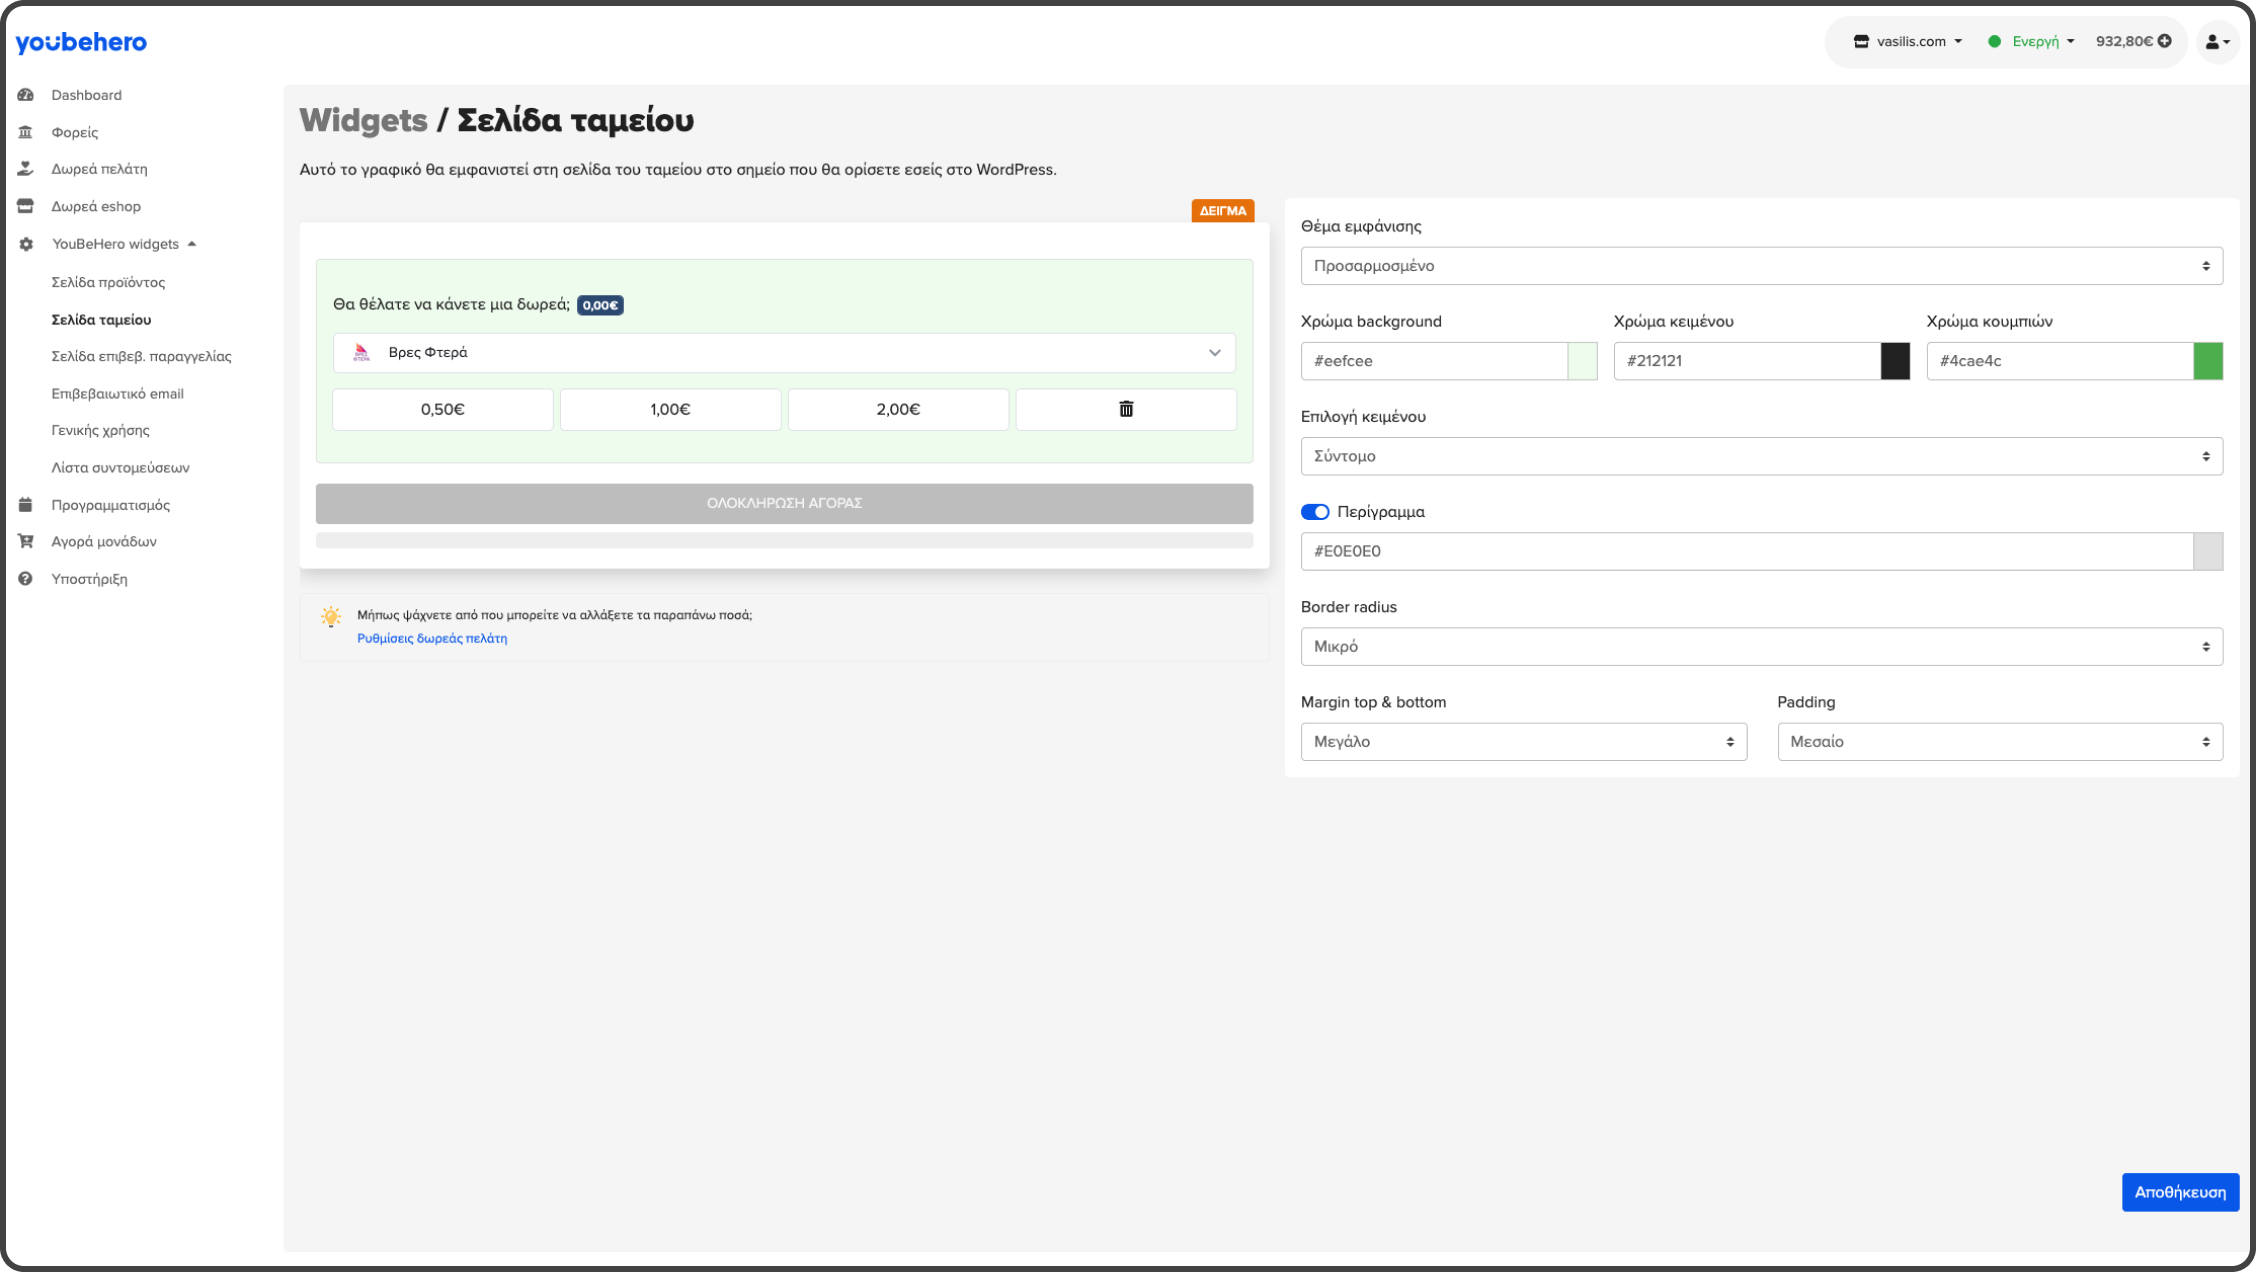Open the Border radius dropdown

(x=1761, y=647)
